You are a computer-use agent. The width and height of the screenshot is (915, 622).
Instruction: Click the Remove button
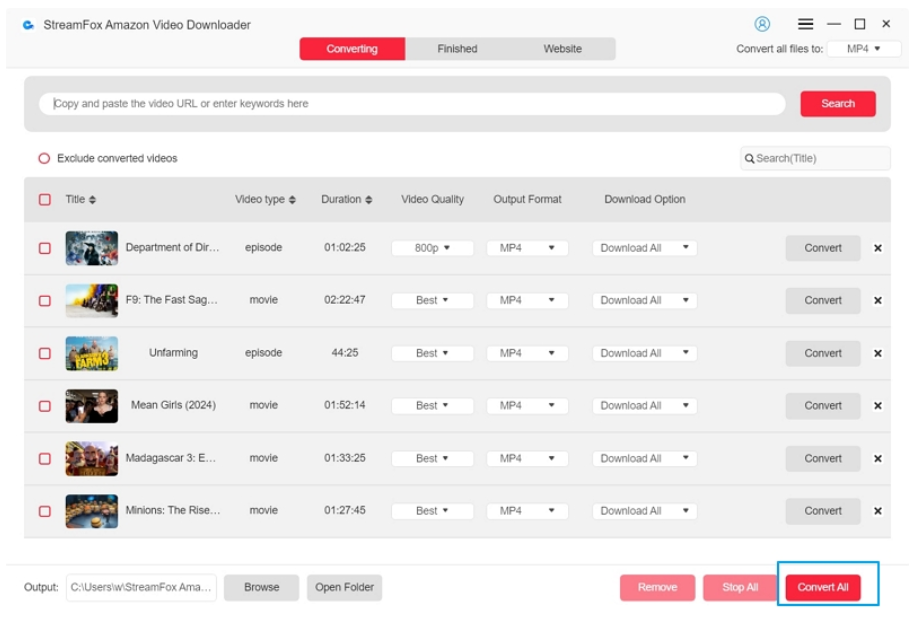pyautogui.click(x=657, y=588)
